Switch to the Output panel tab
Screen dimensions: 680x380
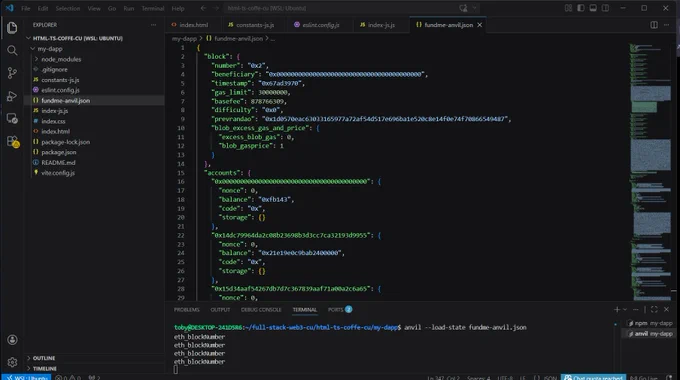coord(220,310)
